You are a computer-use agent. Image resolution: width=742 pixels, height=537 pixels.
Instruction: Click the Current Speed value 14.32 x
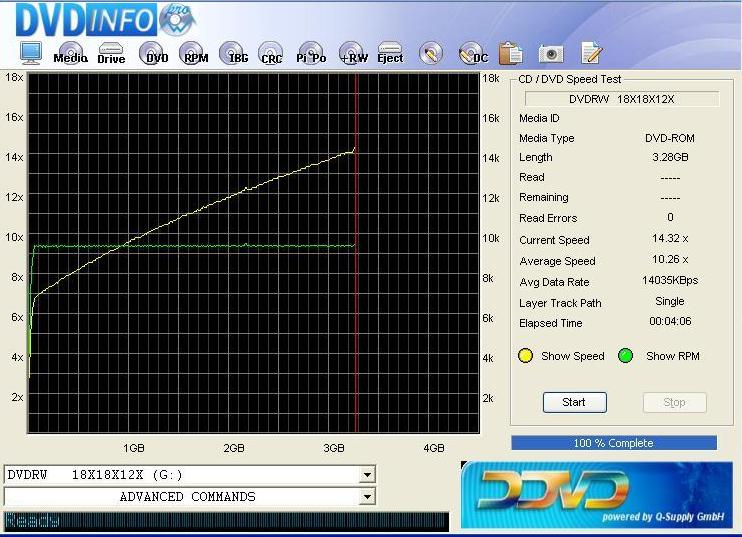coord(670,238)
